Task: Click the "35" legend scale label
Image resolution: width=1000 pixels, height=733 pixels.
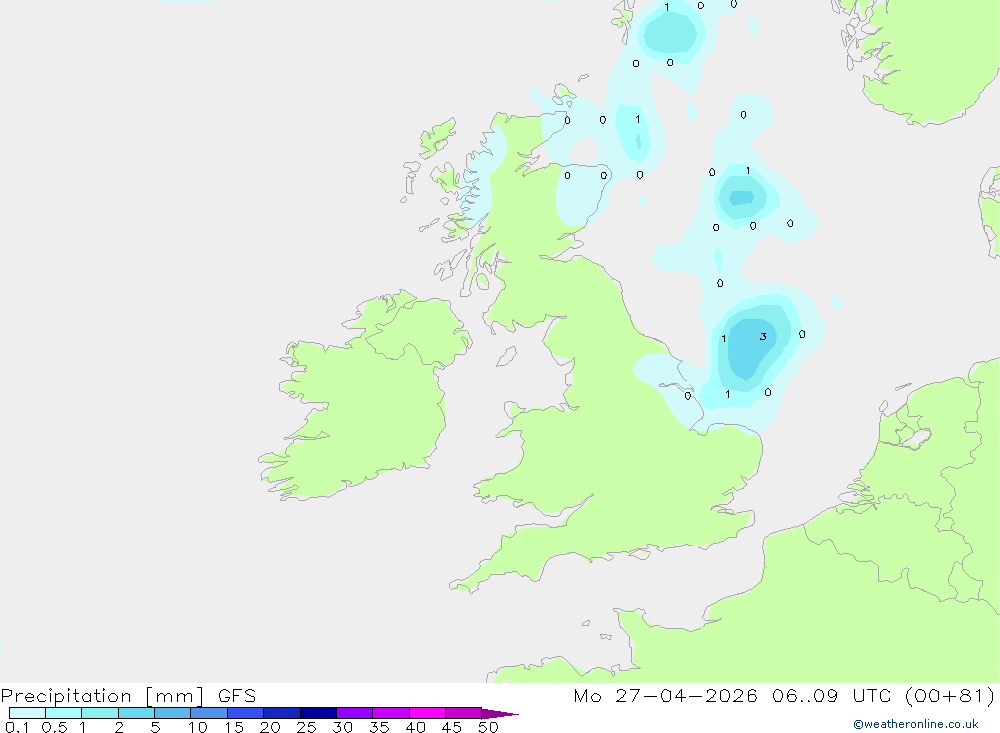Action: [x=379, y=727]
